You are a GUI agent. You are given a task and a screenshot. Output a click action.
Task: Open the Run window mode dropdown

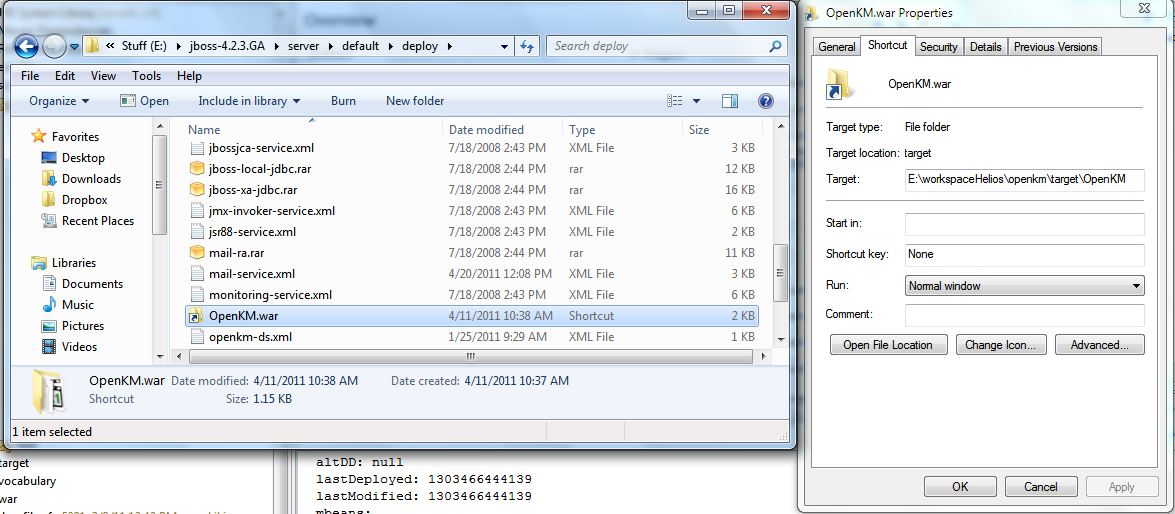[1024, 286]
